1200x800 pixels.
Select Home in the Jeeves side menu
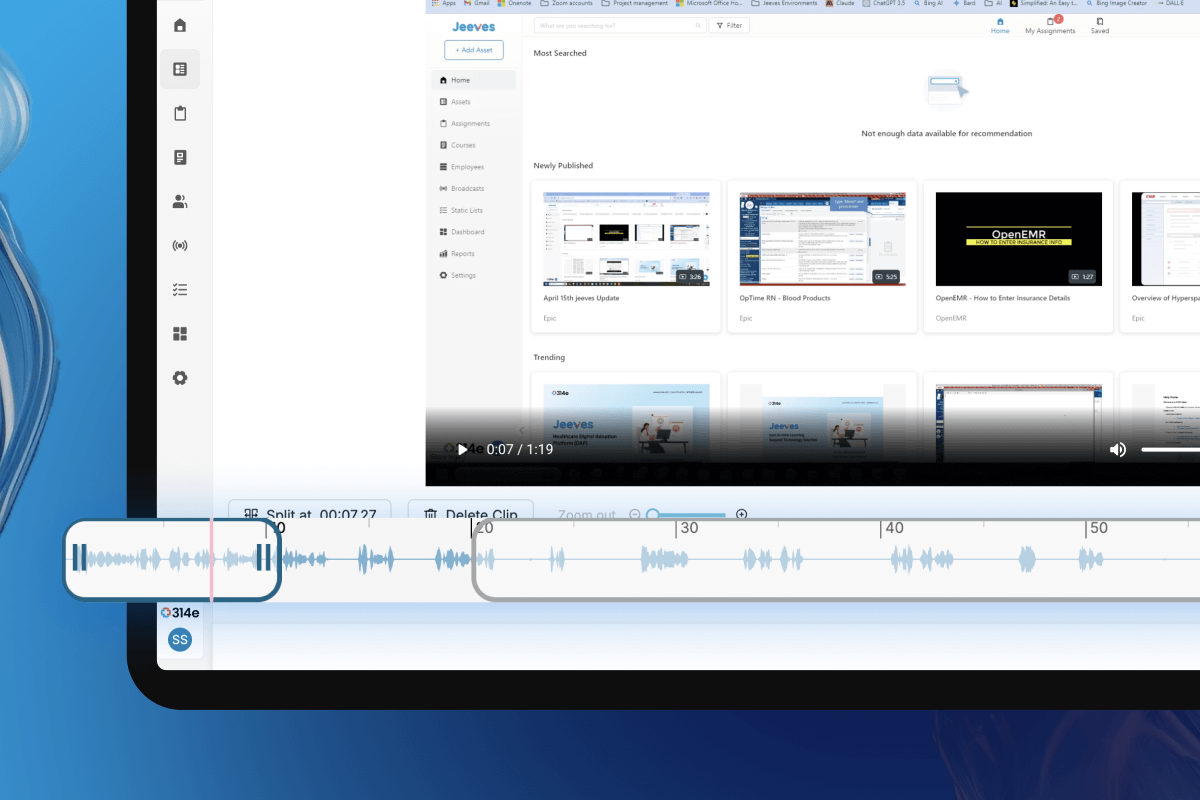point(474,80)
